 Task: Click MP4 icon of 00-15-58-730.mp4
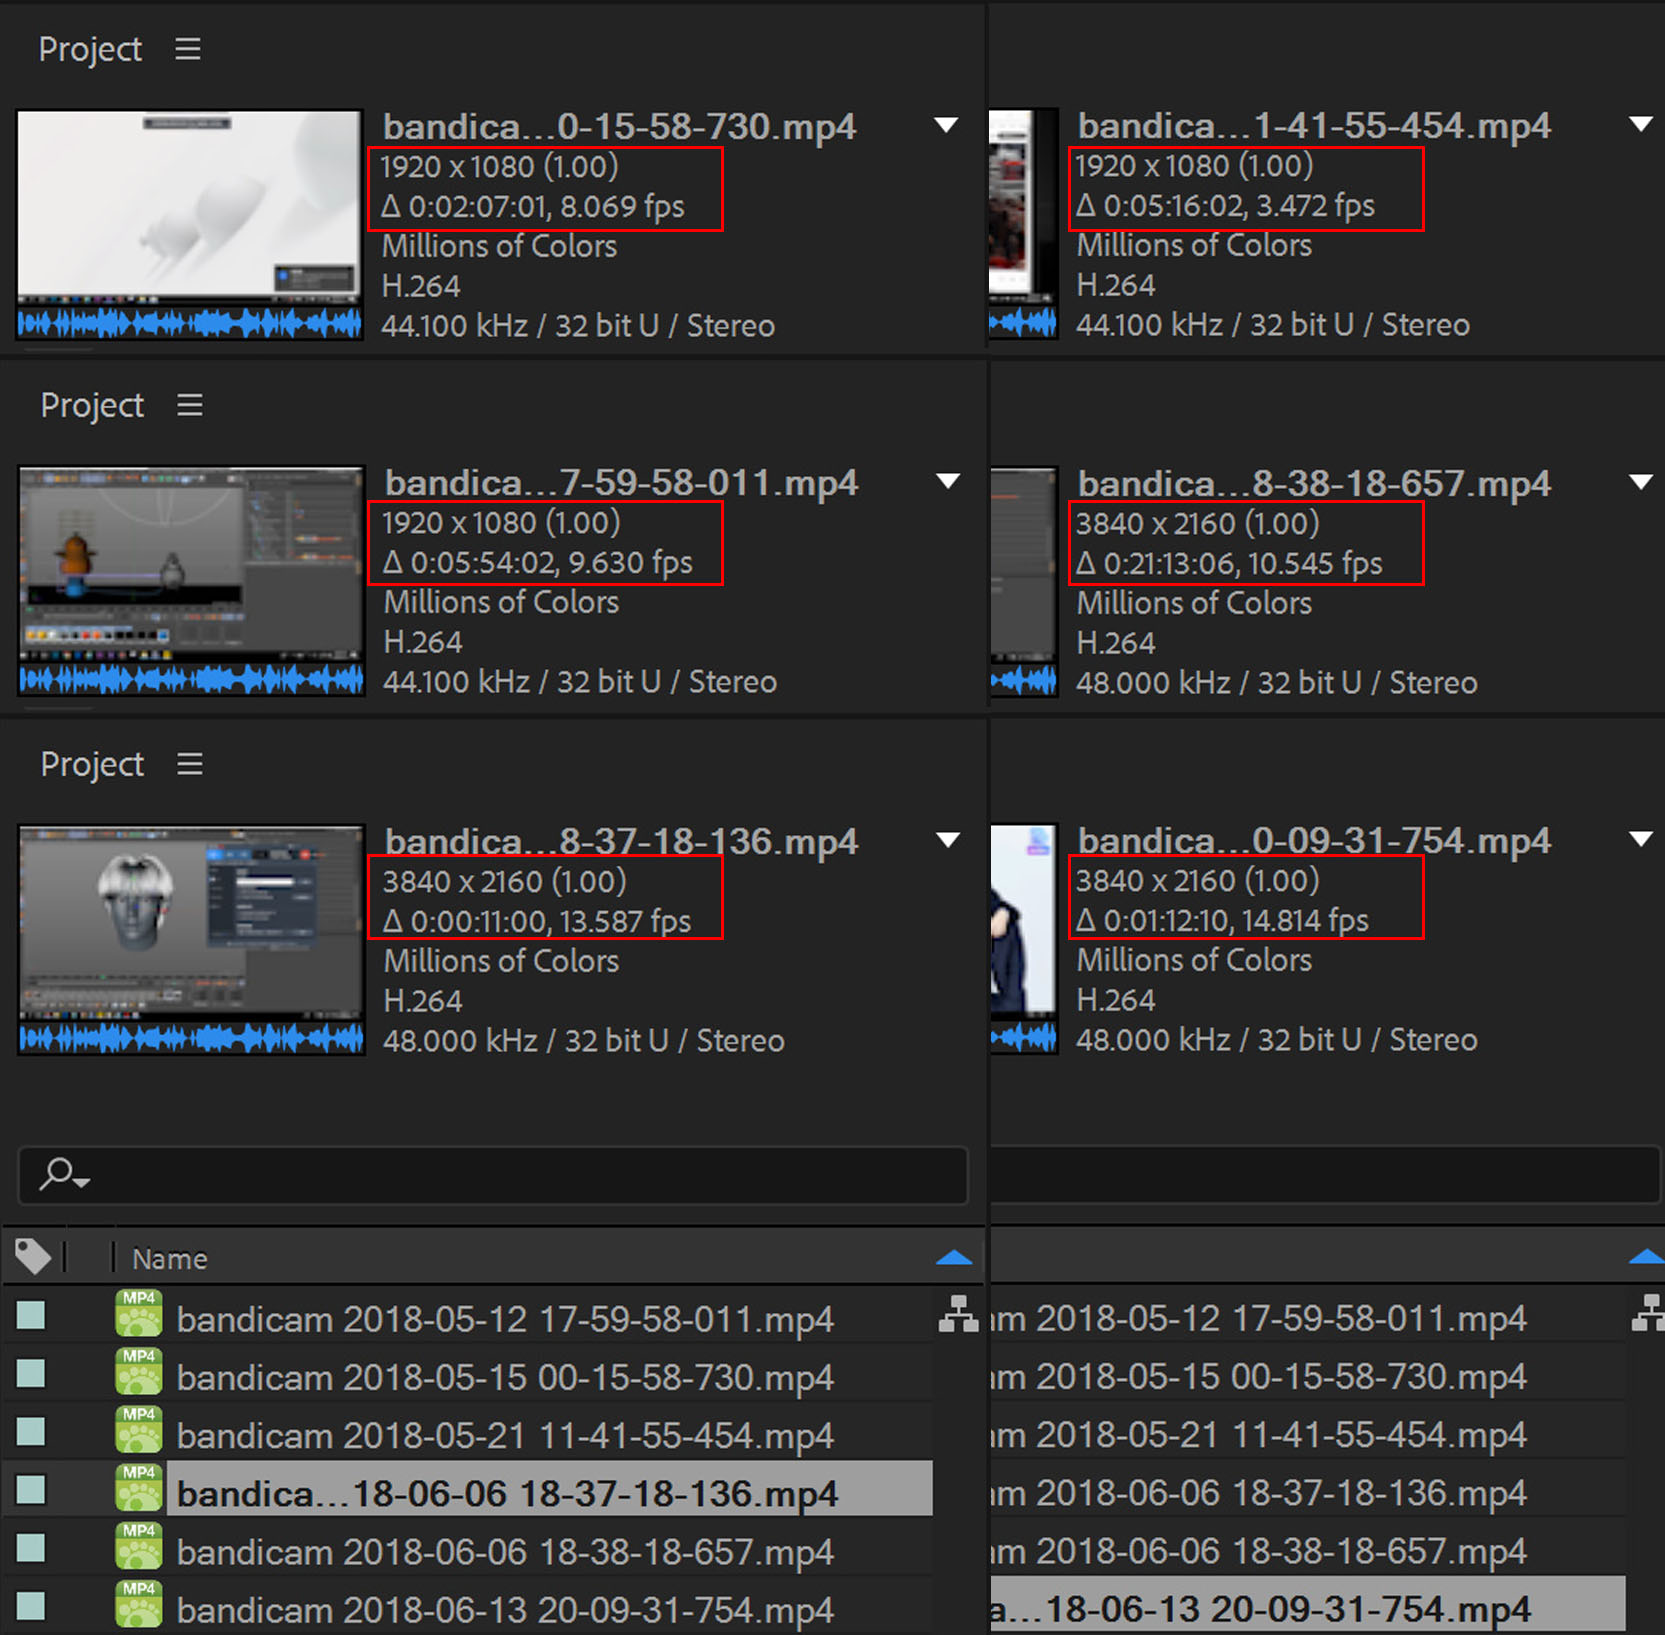click(x=139, y=1372)
